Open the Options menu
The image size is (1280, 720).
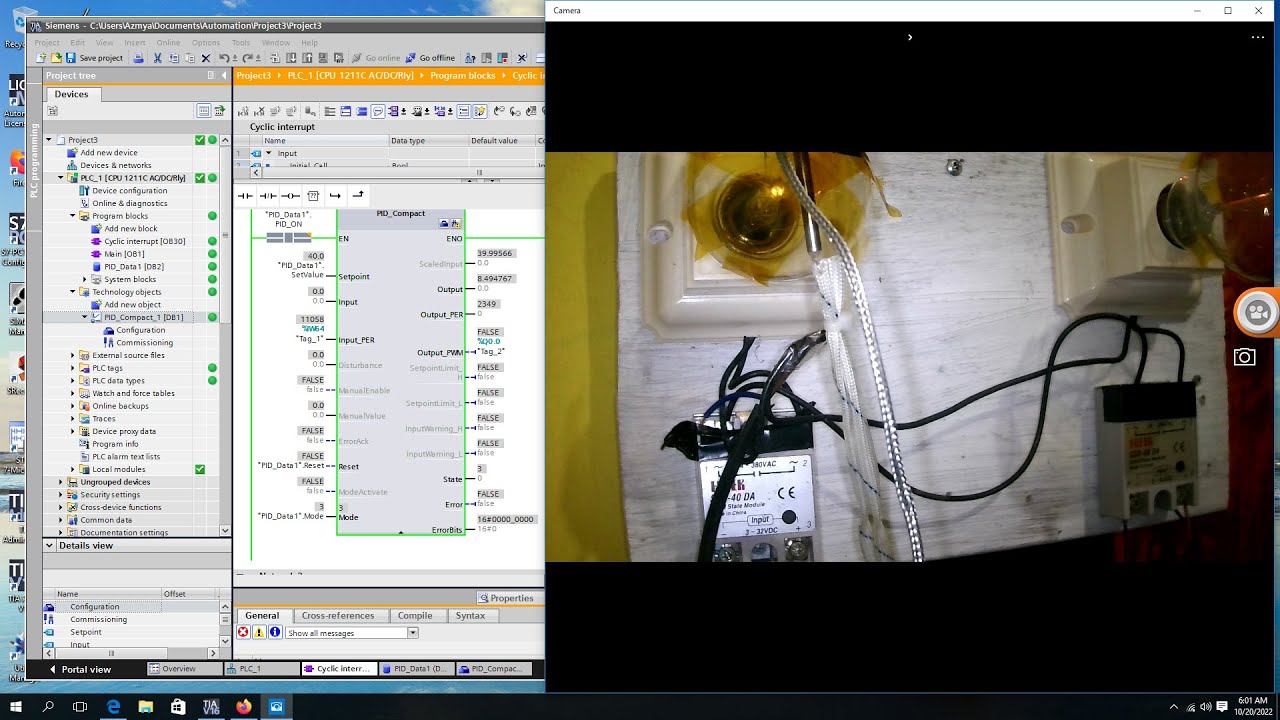206,43
